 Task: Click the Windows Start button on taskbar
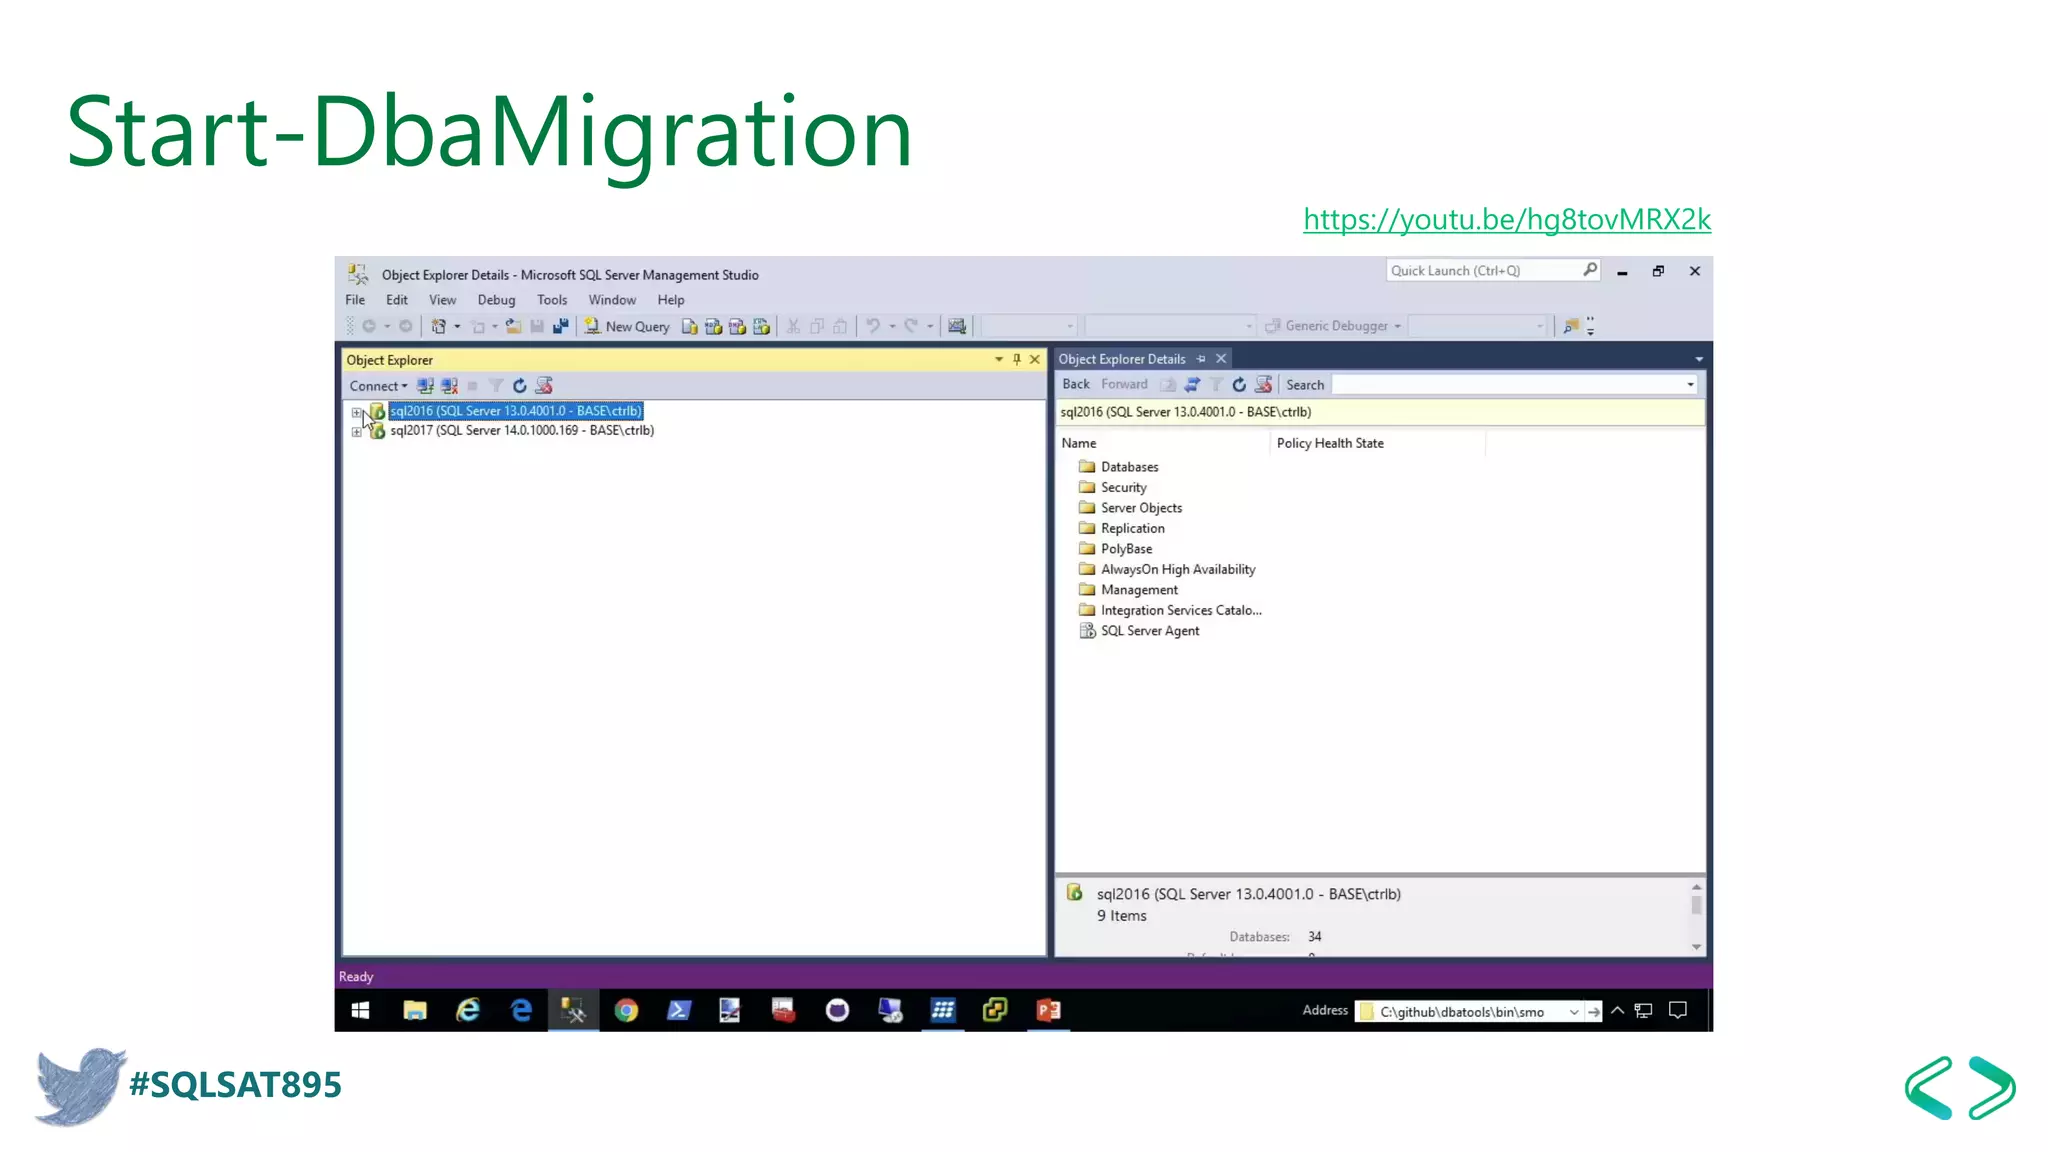[x=361, y=1011]
